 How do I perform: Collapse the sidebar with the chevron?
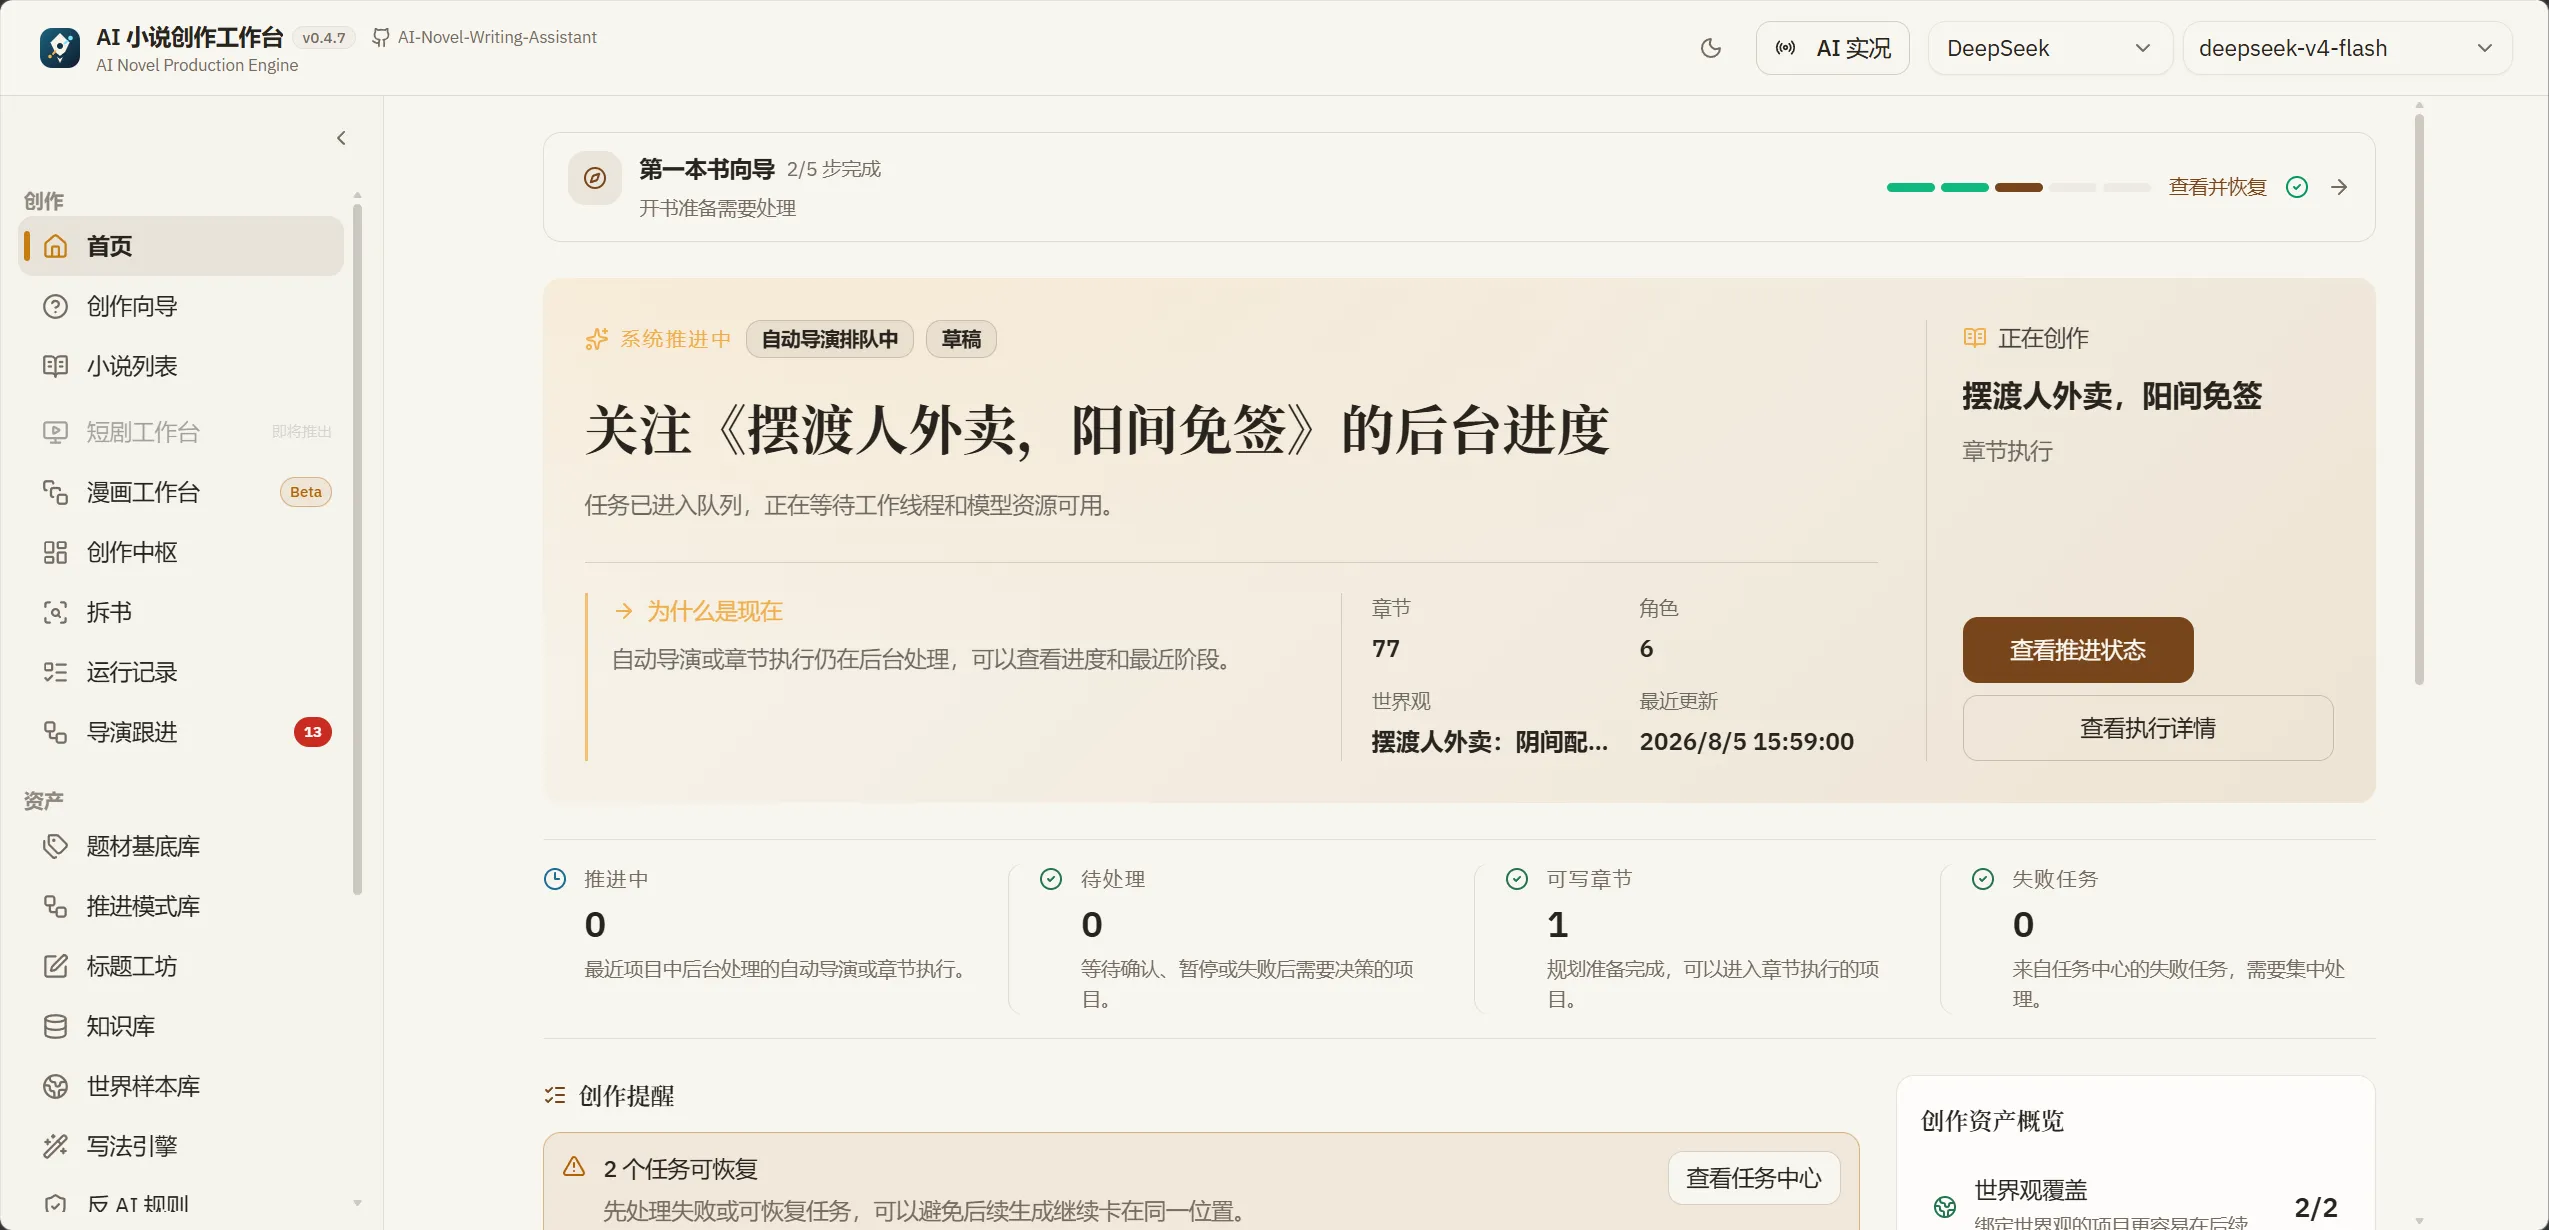[x=341, y=138]
